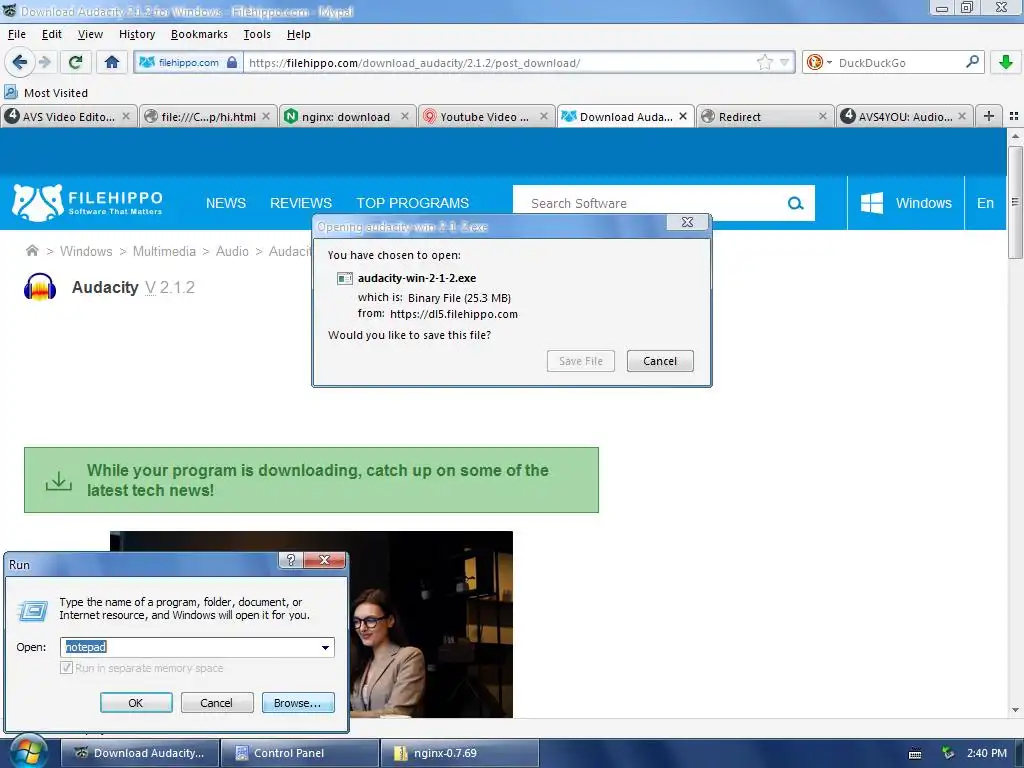
Task: Click Browse... in the Run dialog
Action: (x=298, y=703)
